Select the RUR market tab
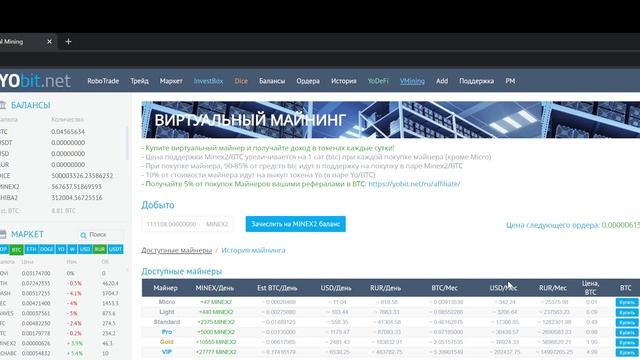 pyautogui.click(x=100, y=249)
